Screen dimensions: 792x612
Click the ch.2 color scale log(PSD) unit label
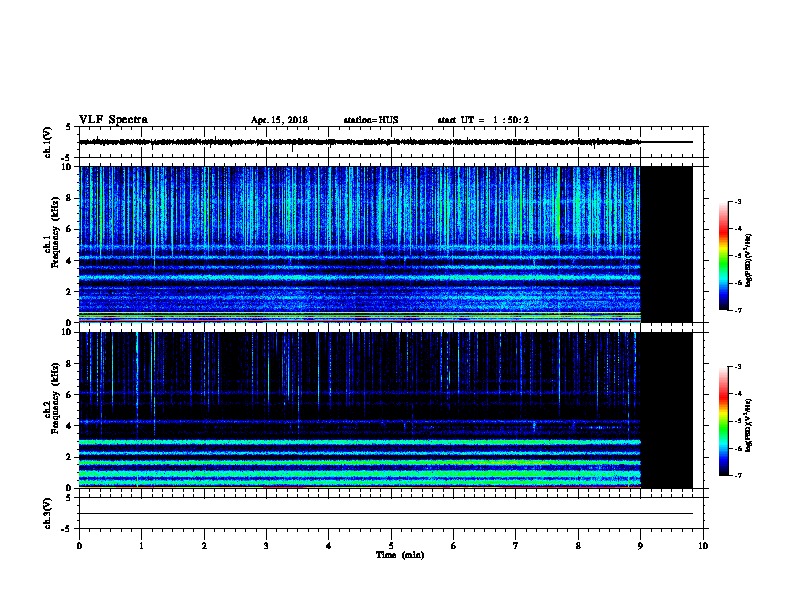[x=749, y=425]
